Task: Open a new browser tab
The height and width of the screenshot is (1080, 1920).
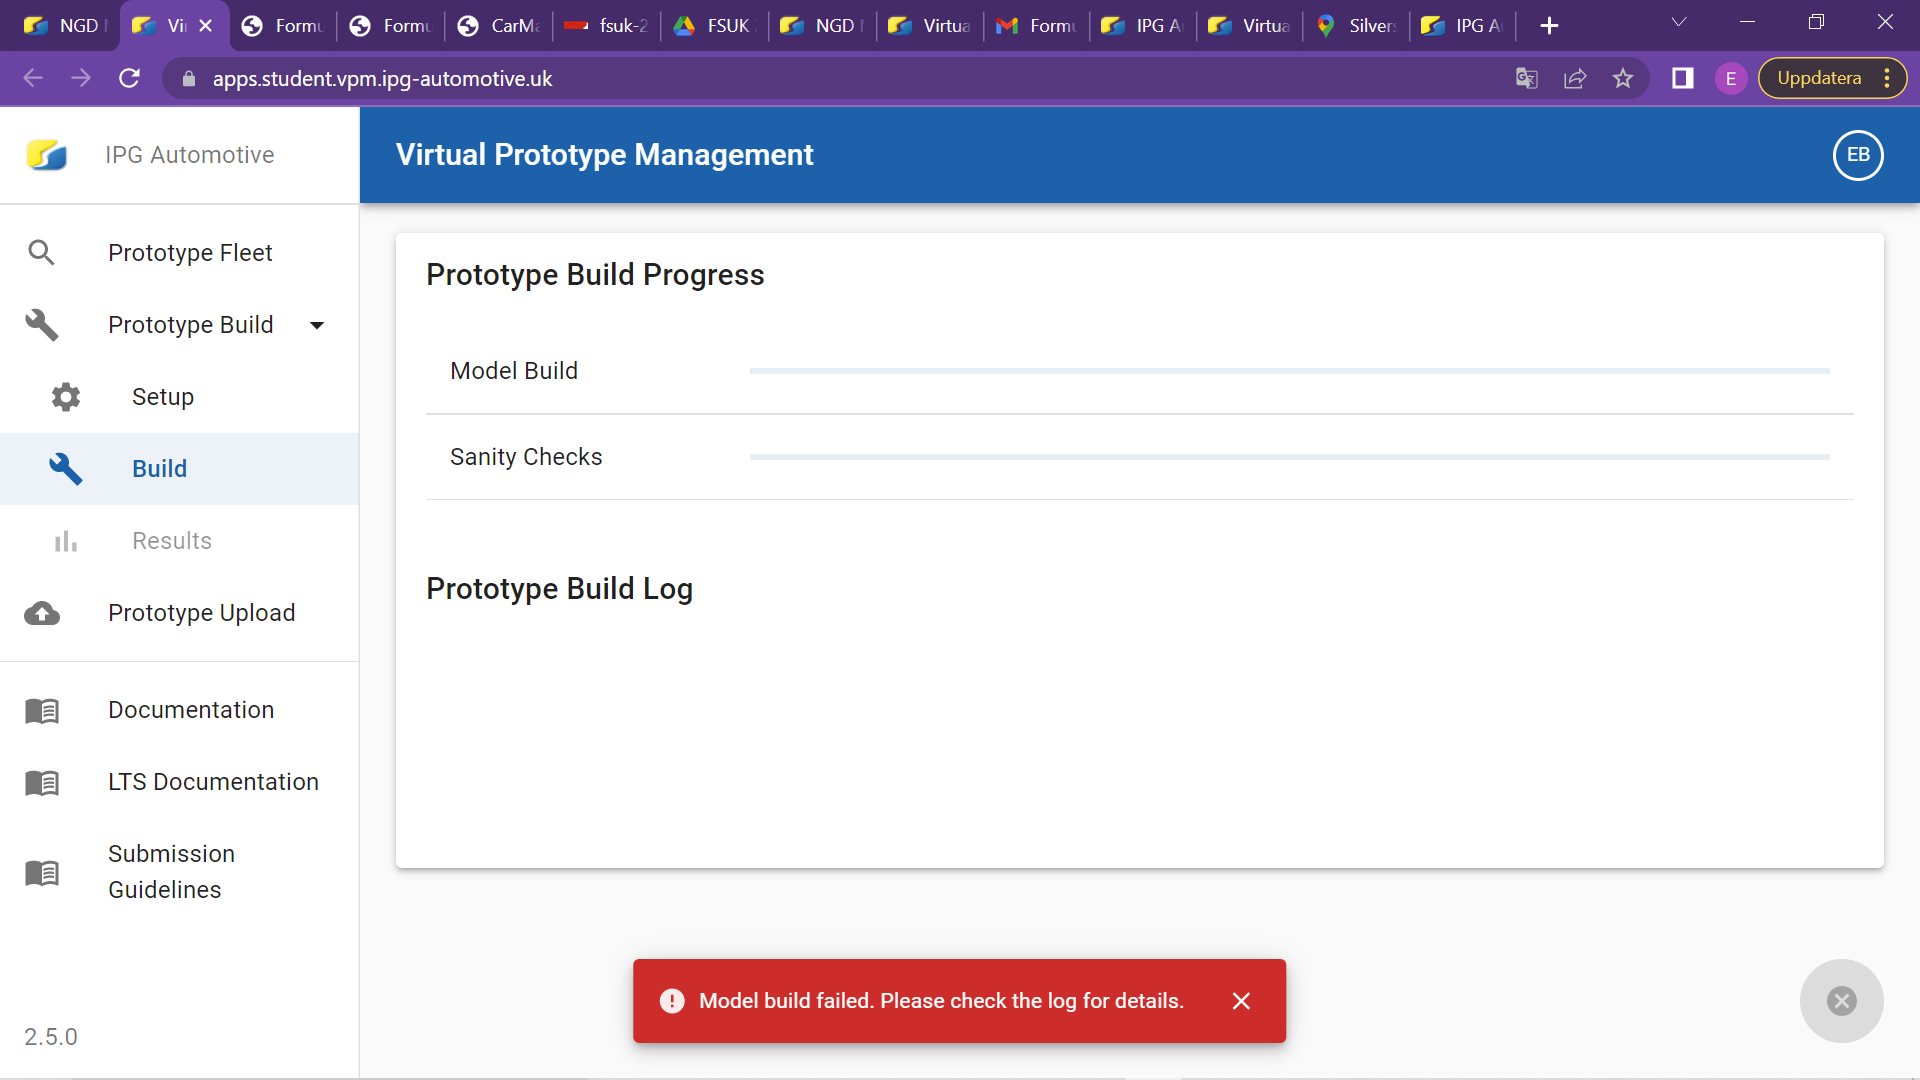Action: 1549,26
